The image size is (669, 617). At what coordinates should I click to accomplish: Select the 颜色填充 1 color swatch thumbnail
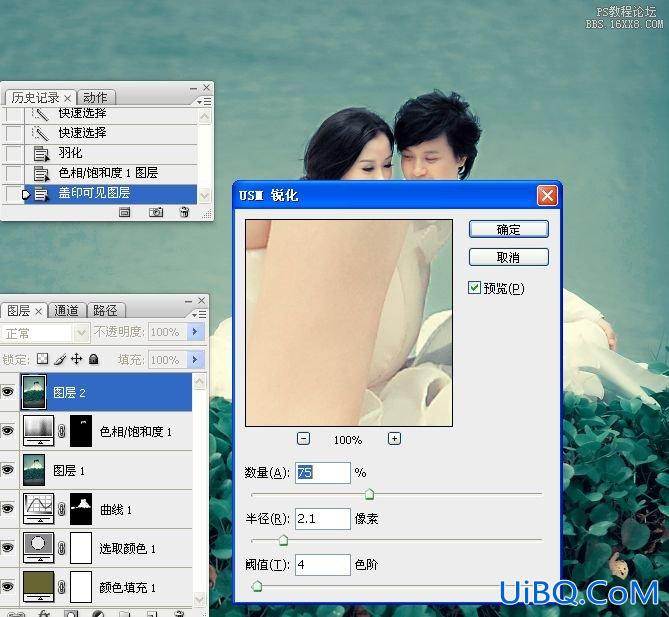(39, 587)
